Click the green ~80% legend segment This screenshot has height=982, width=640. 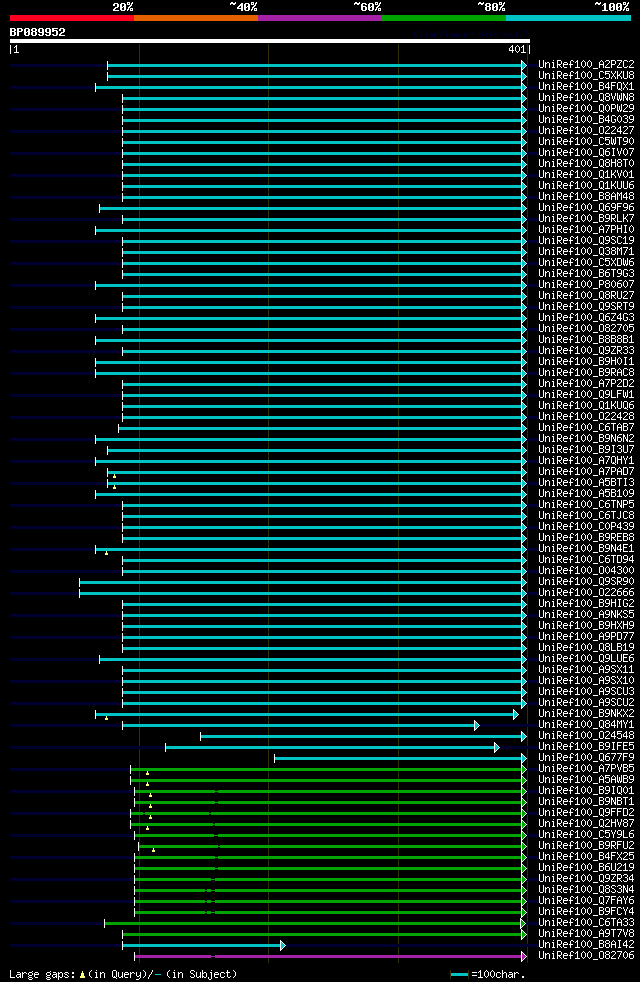pyautogui.click(x=444, y=18)
